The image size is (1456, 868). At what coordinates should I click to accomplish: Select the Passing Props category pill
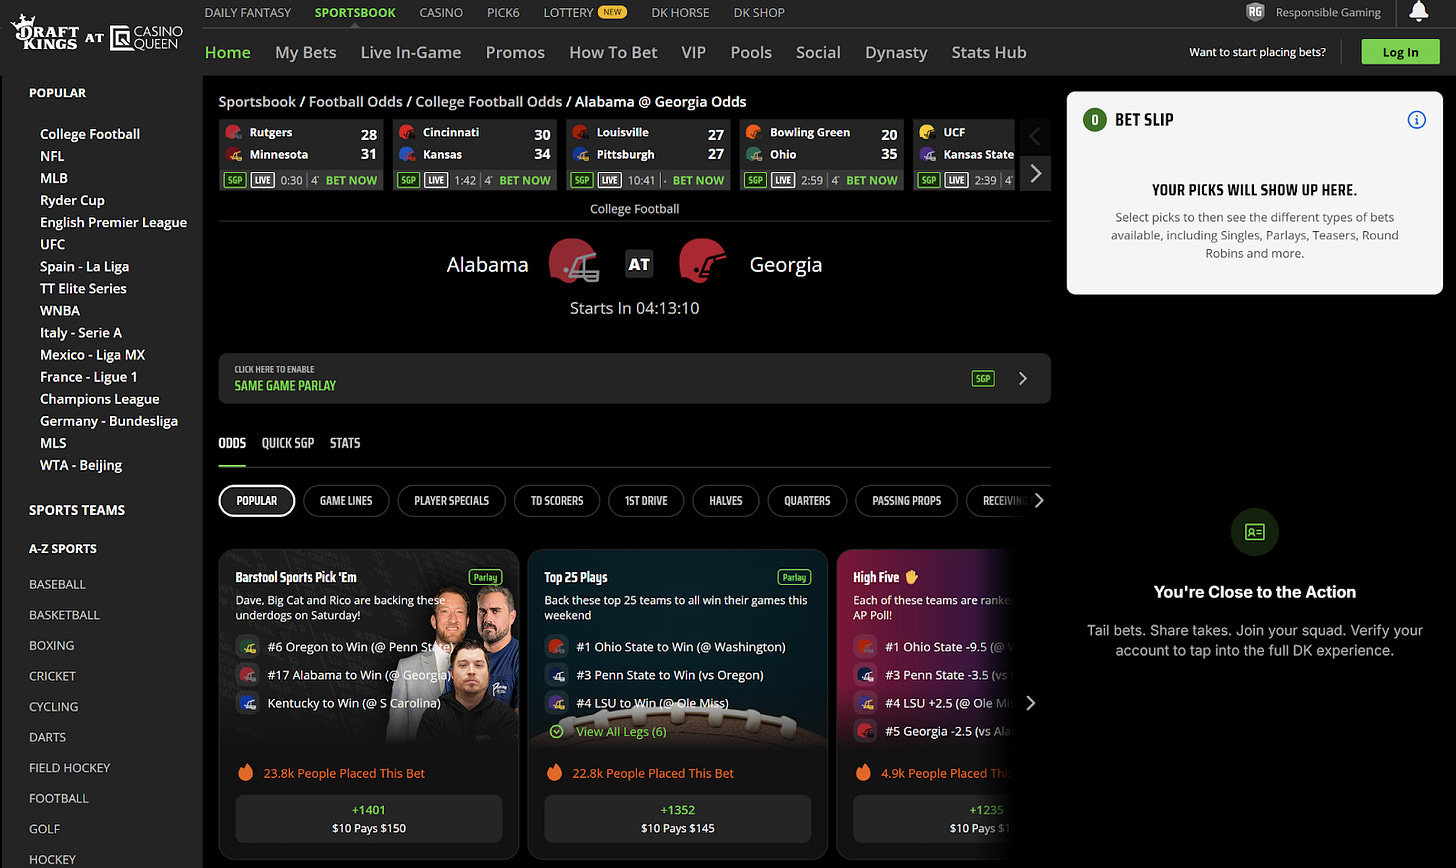(907, 501)
